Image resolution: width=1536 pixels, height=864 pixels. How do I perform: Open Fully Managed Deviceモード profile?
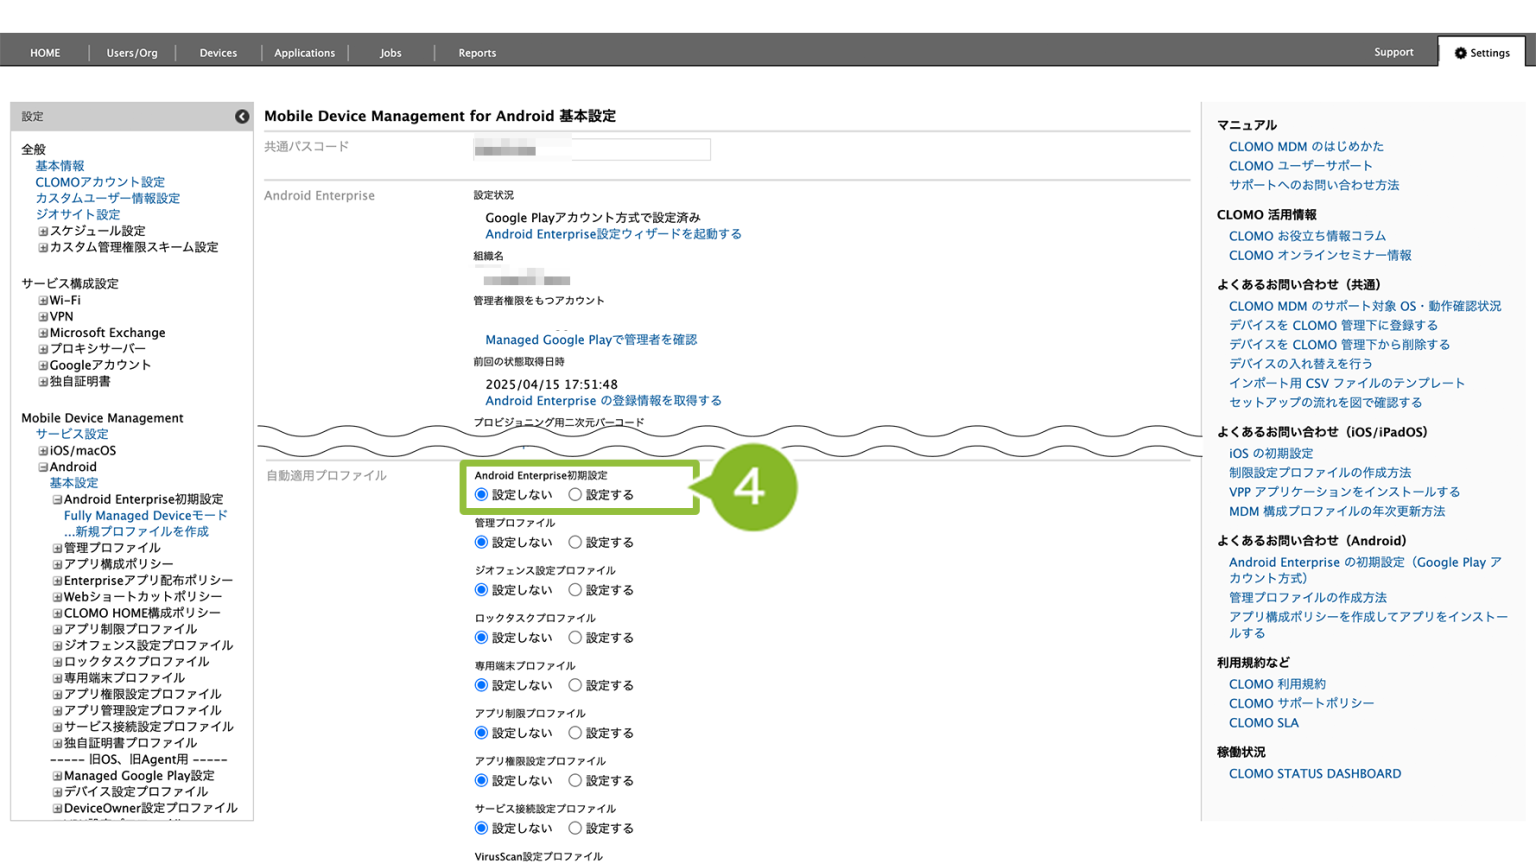coord(146,516)
